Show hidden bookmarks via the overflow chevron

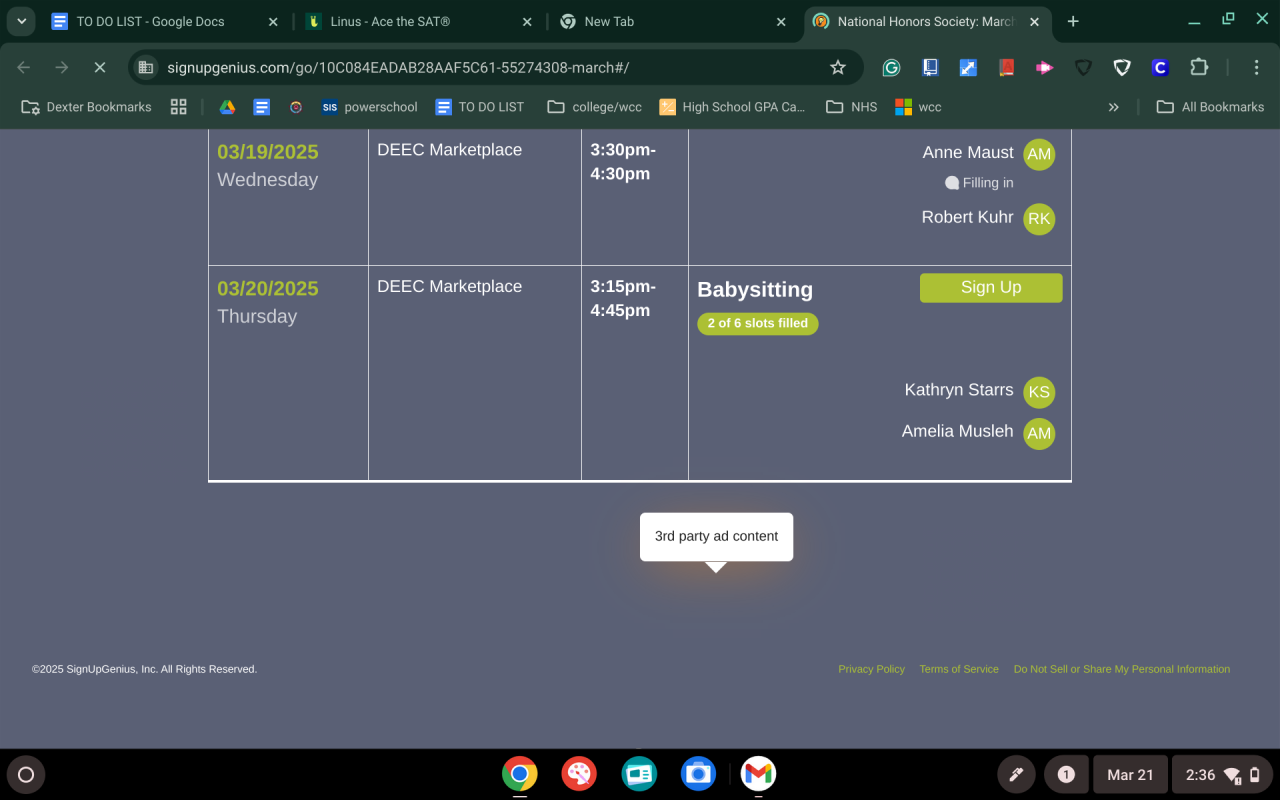coord(1113,107)
